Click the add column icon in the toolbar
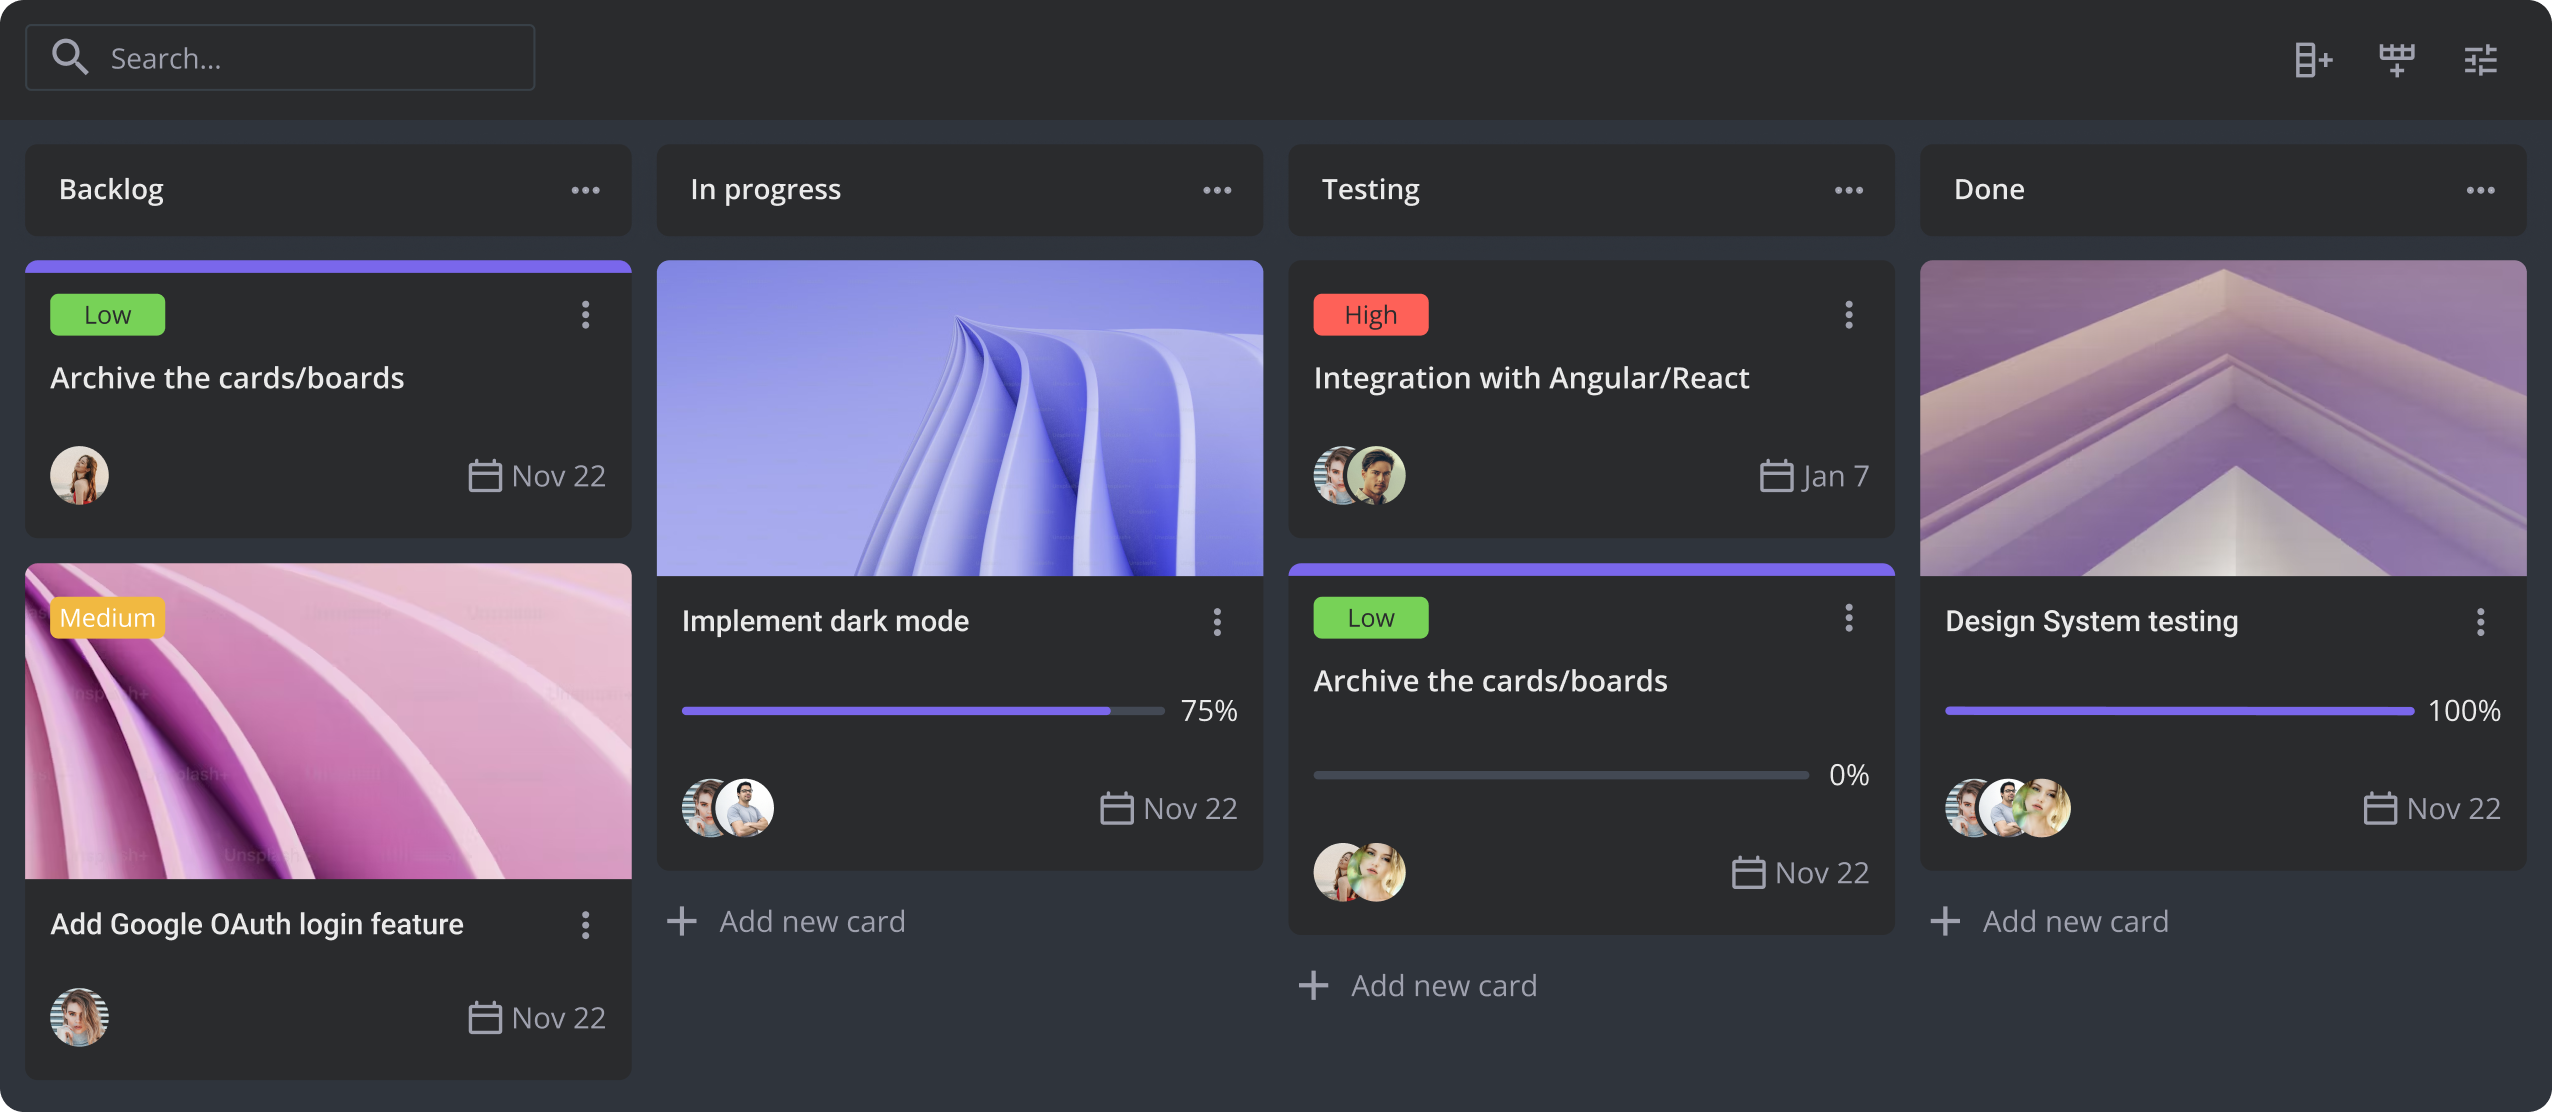Viewport: 2552px width, 1112px height. pyautogui.click(x=2313, y=60)
